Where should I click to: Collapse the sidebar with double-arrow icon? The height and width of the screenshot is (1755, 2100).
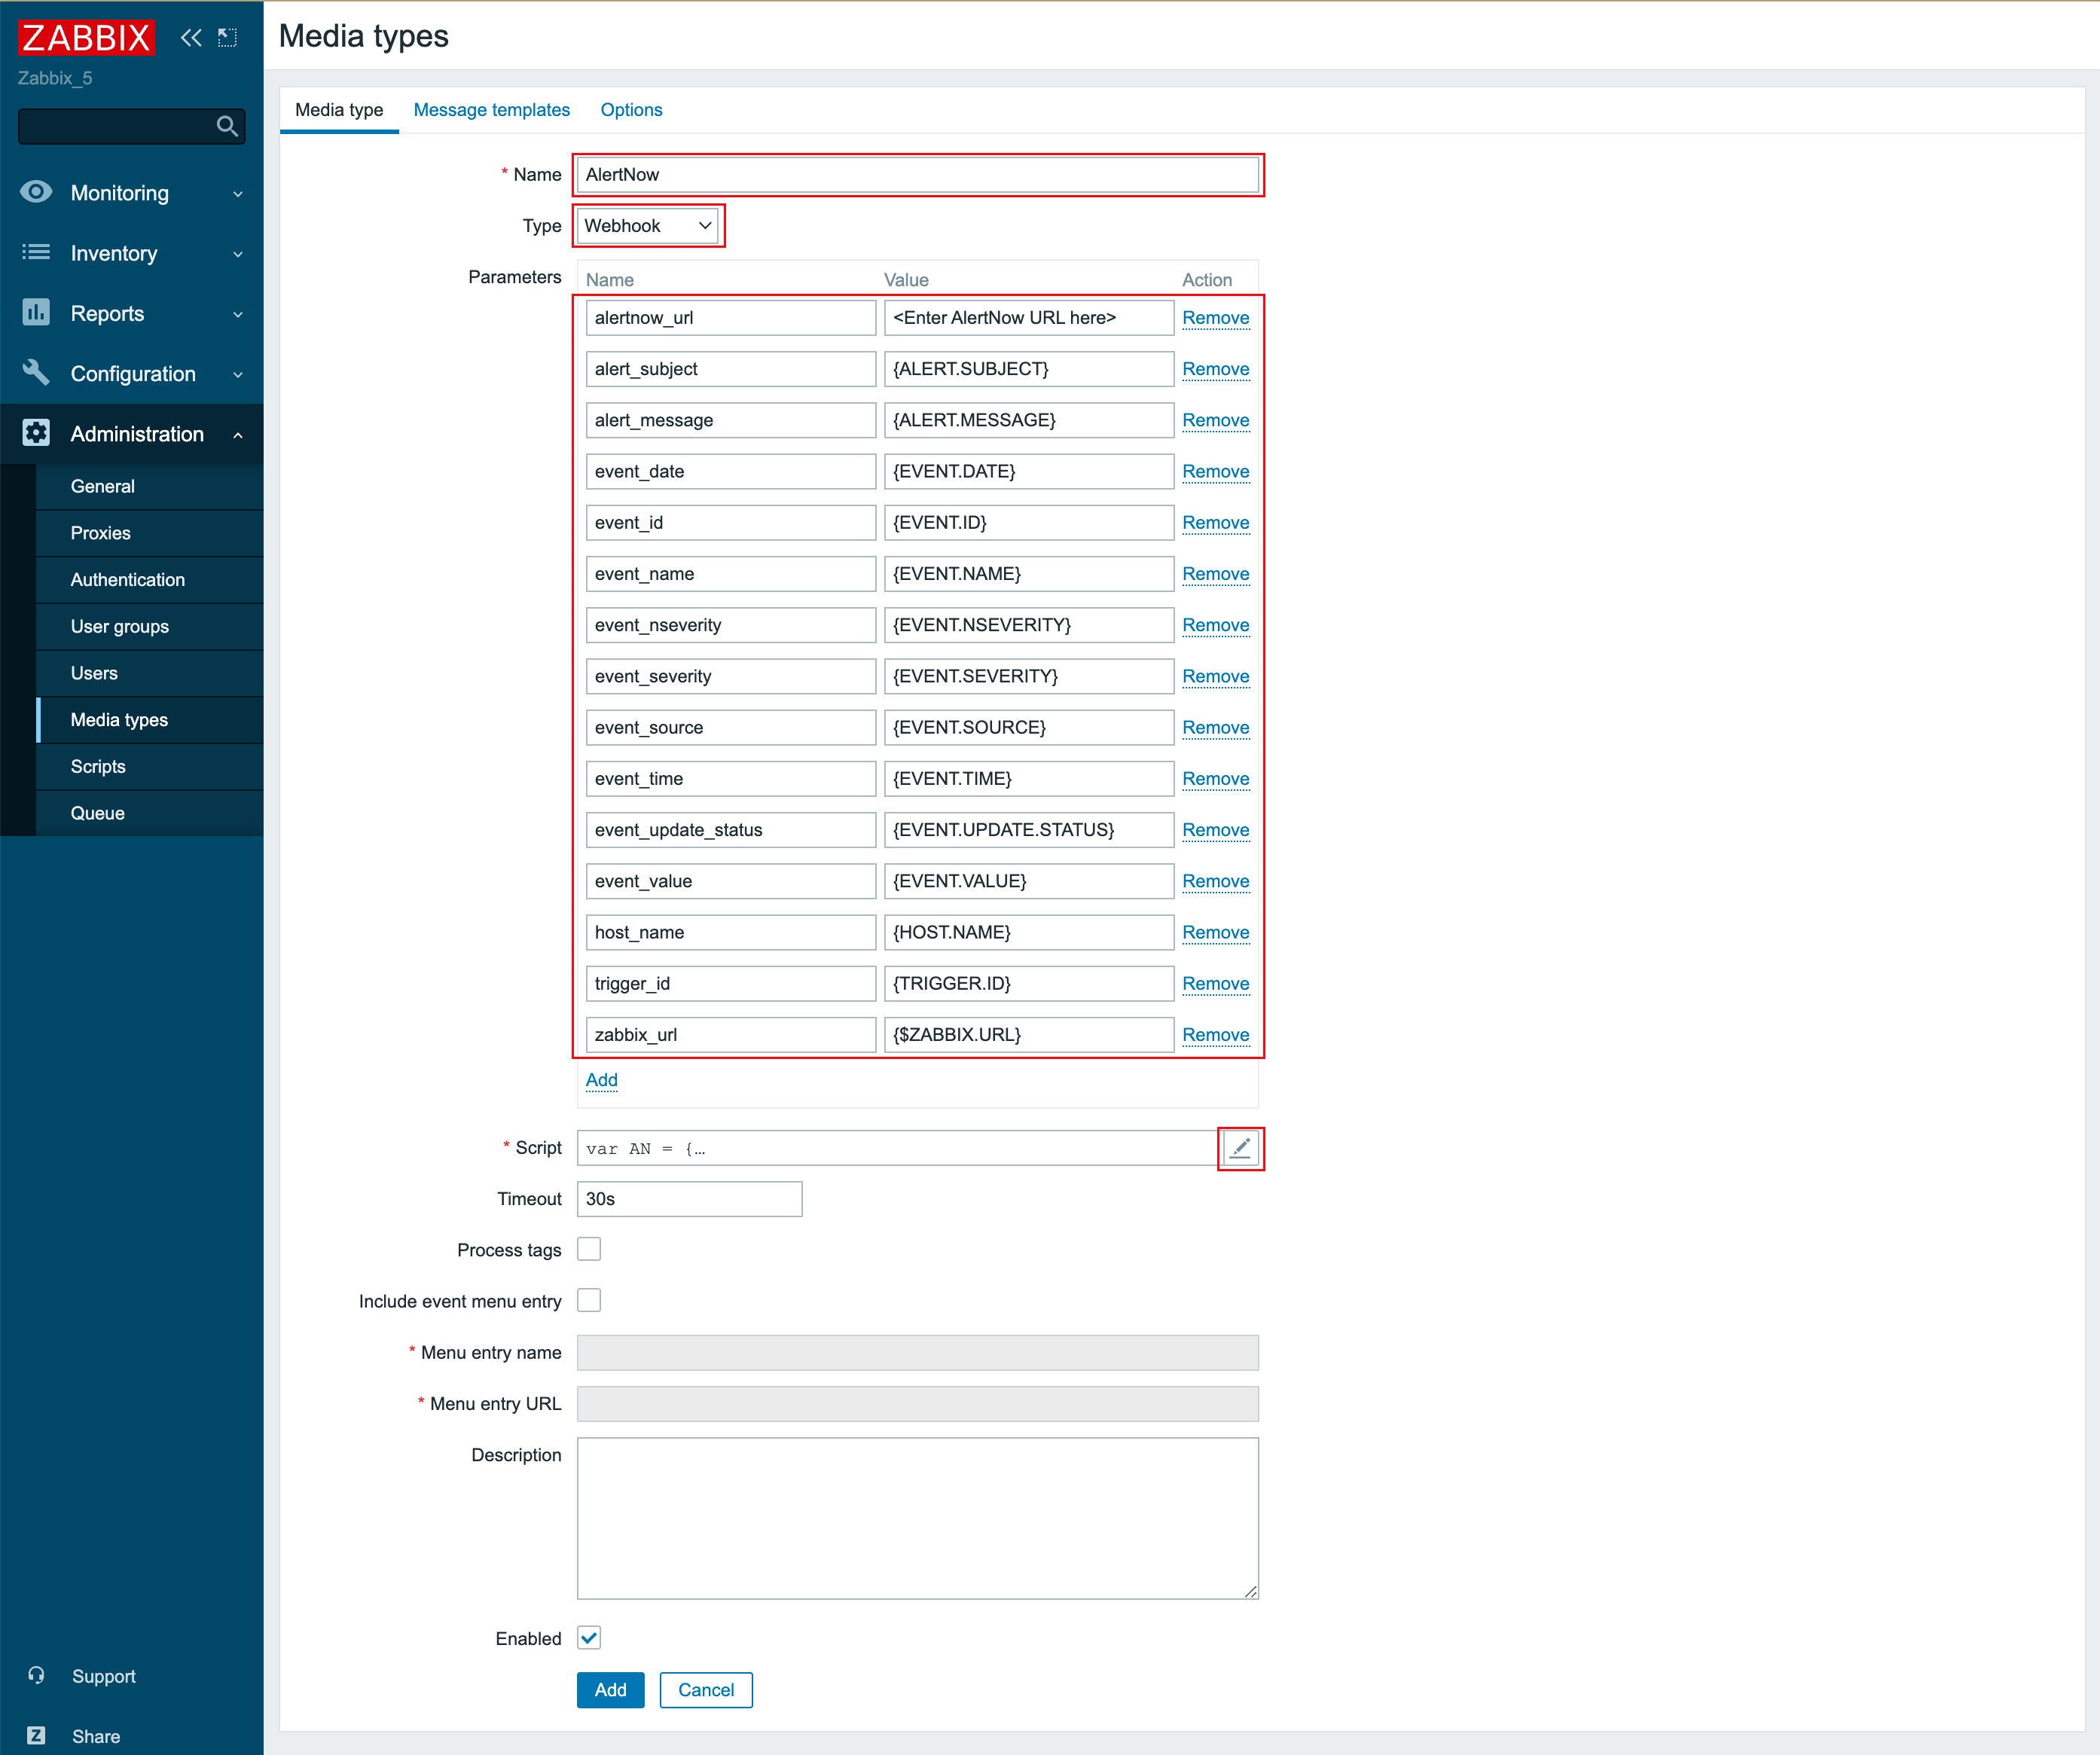coord(190,38)
